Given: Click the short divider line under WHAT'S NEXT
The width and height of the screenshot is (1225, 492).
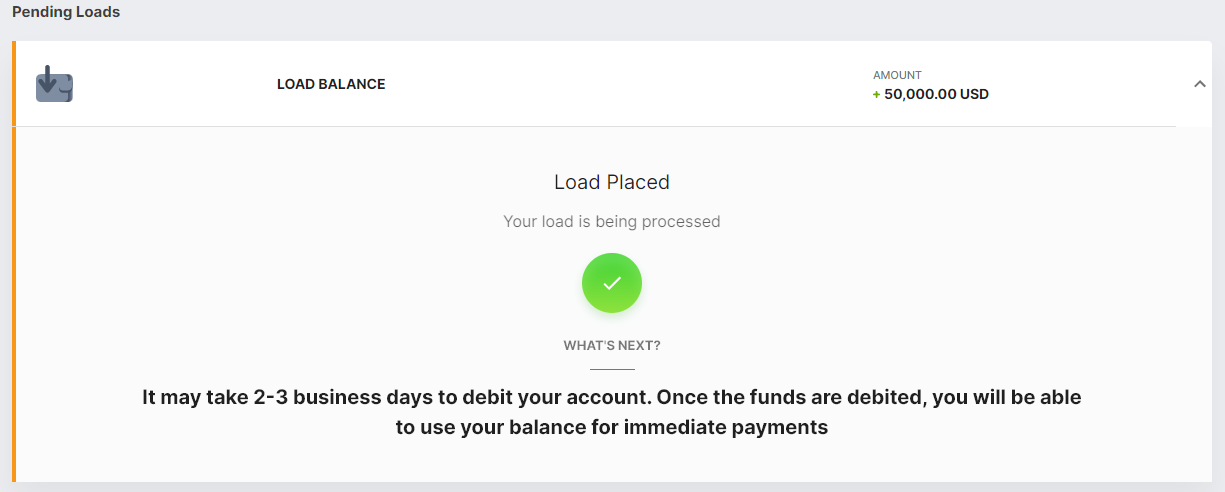Looking at the screenshot, I should (x=612, y=370).
